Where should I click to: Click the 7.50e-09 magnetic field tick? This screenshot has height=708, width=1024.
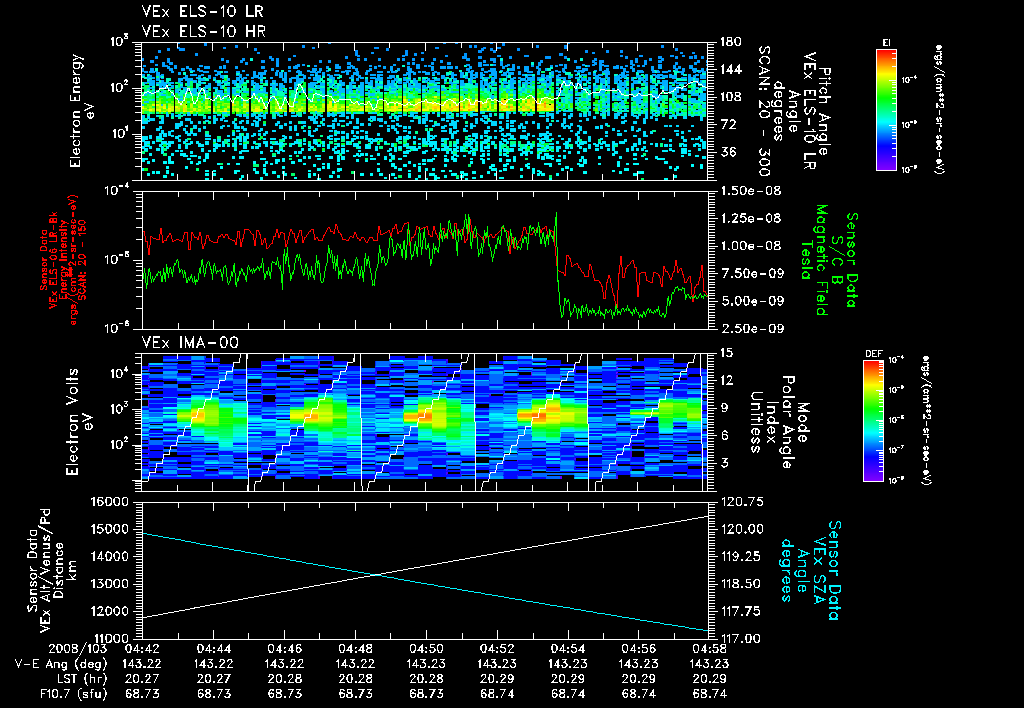(752, 274)
